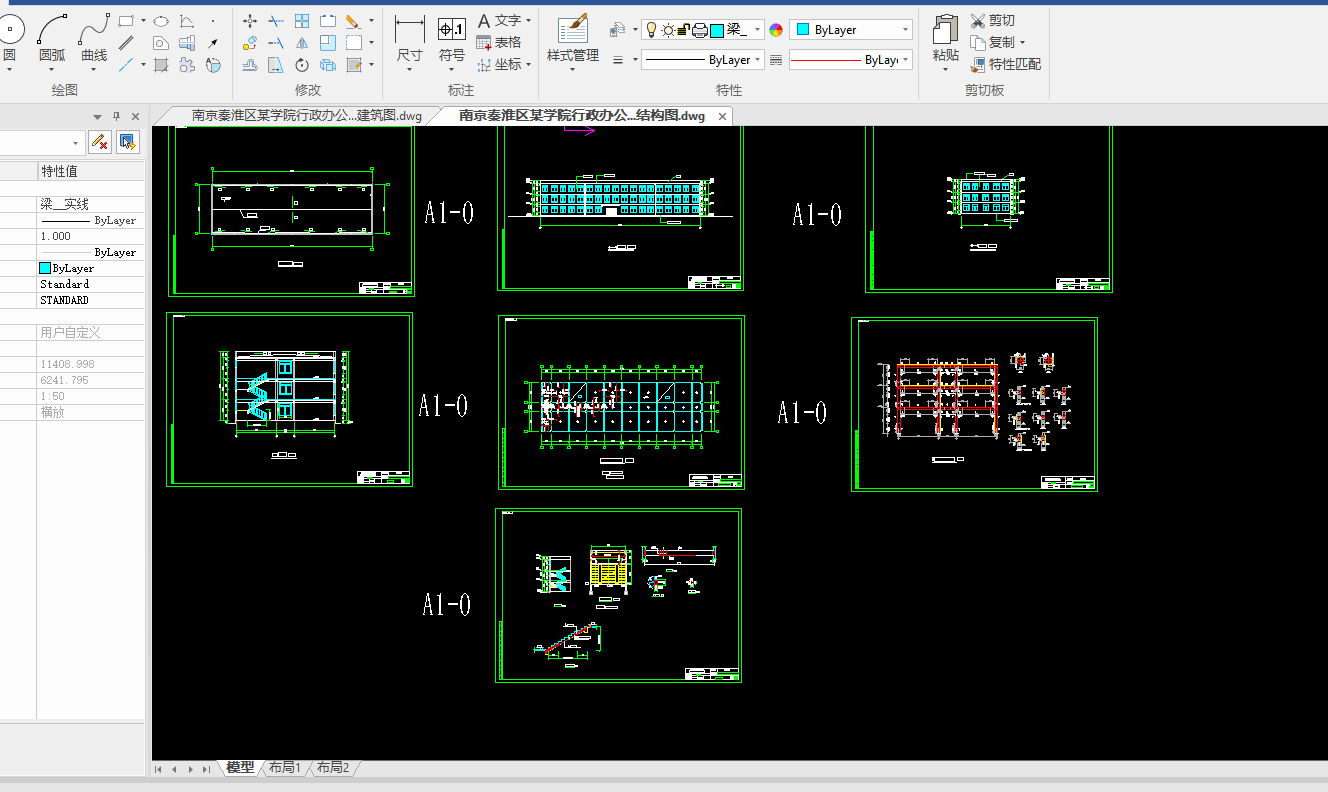The width and height of the screenshot is (1328, 792).
Task: Click the Scissors Cut (剪切) icon
Action: coord(978,20)
